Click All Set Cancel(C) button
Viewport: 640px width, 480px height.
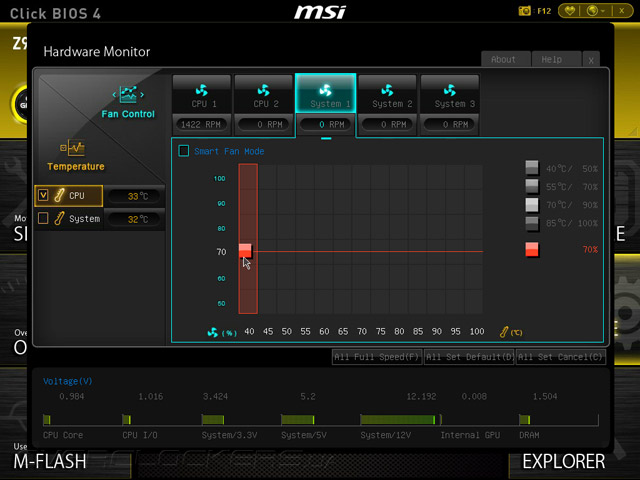[x=560, y=357]
